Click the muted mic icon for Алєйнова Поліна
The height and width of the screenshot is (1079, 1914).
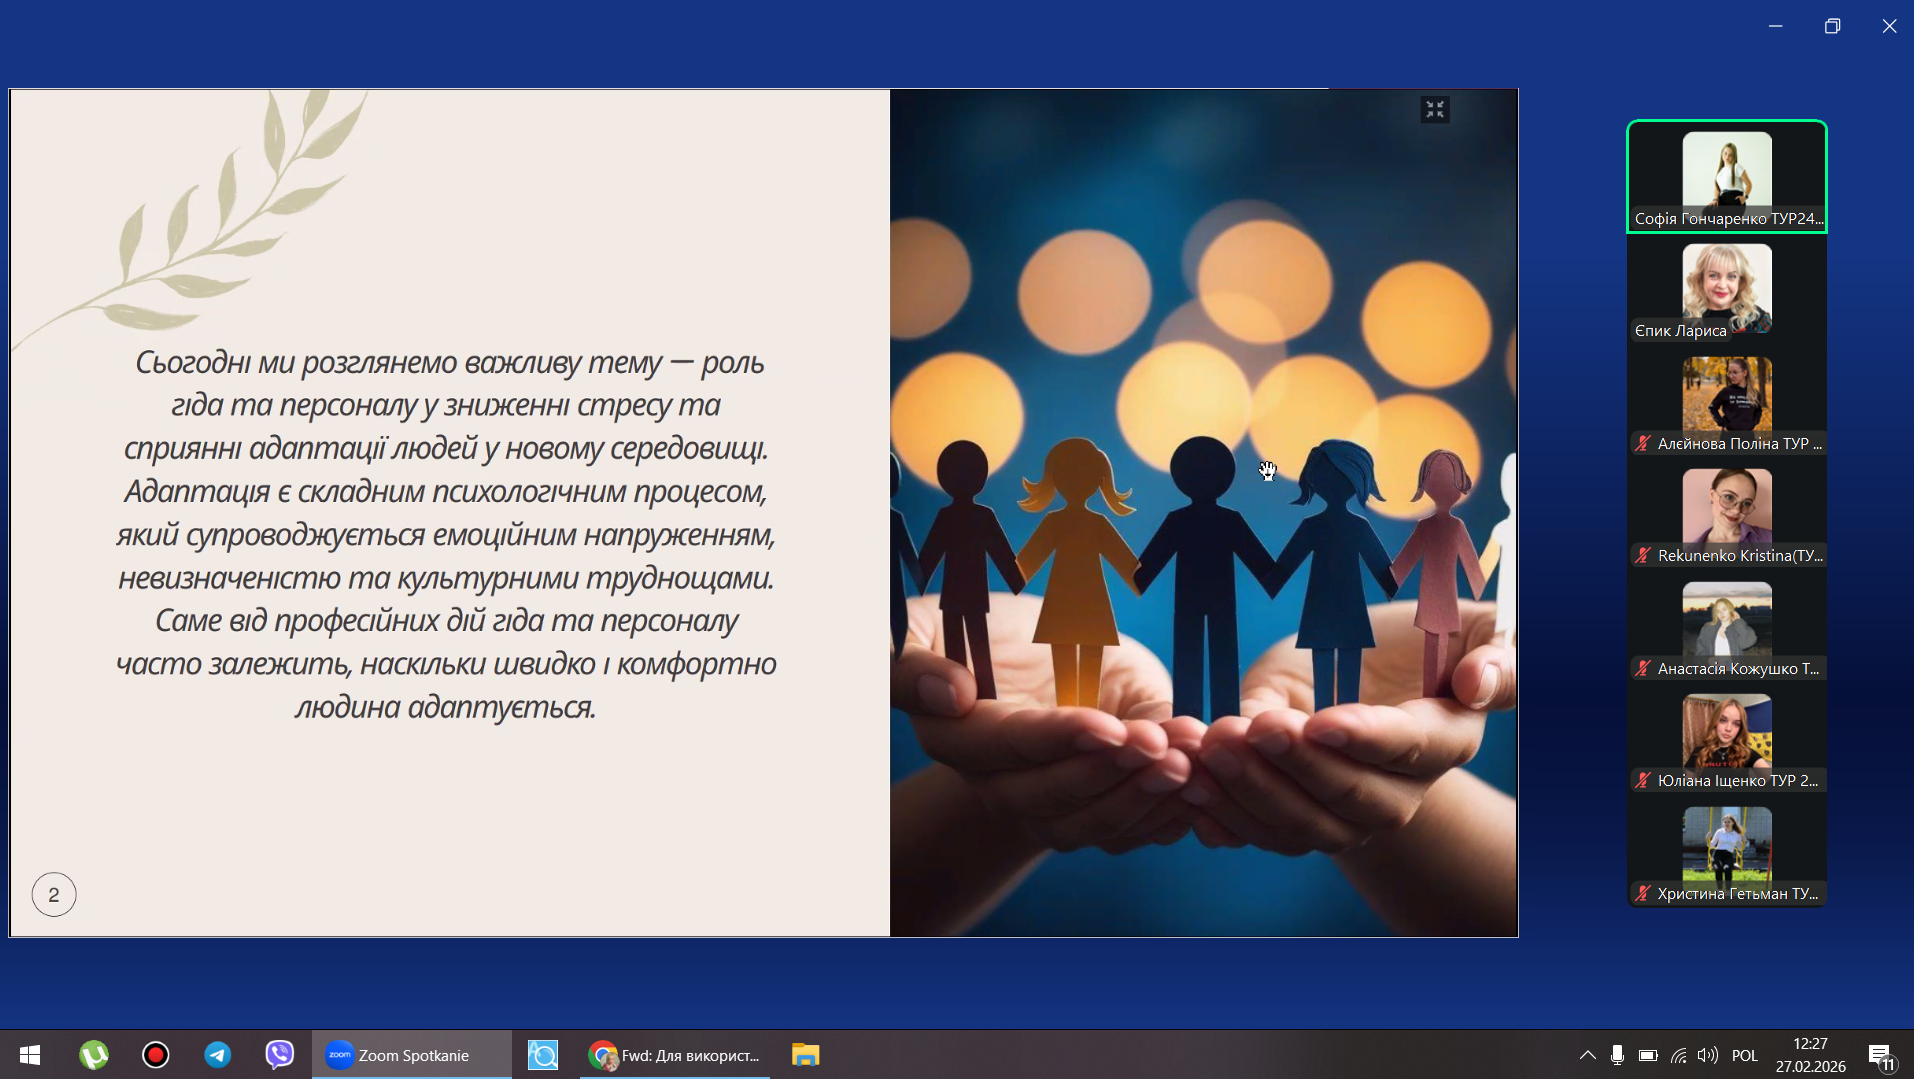coord(1643,443)
